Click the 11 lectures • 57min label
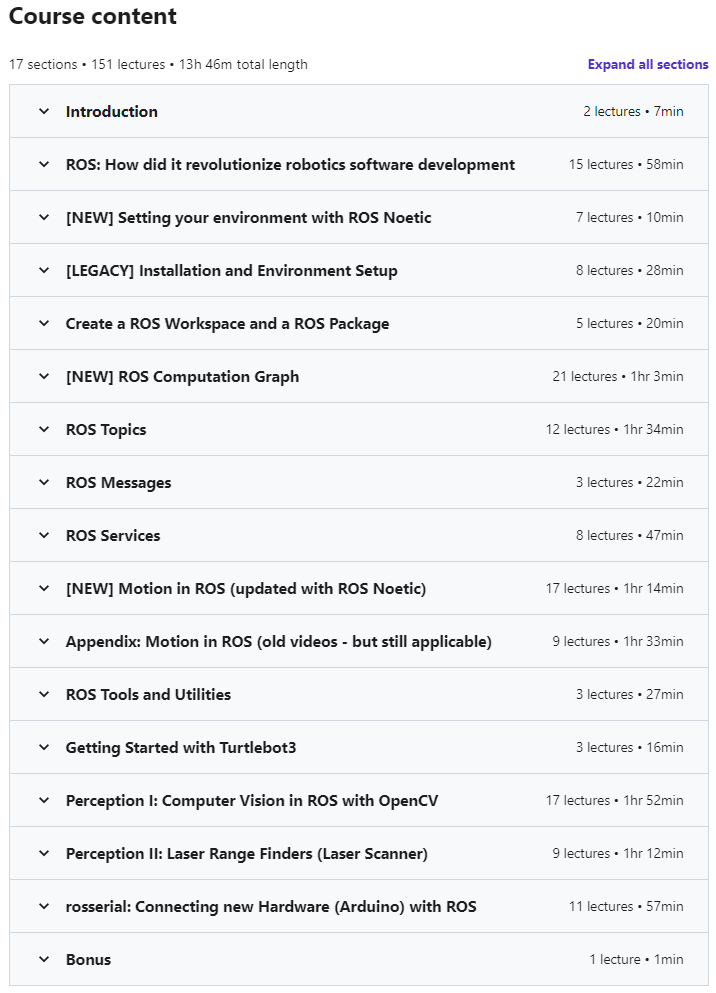This screenshot has width=716, height=993. [626, 906]
